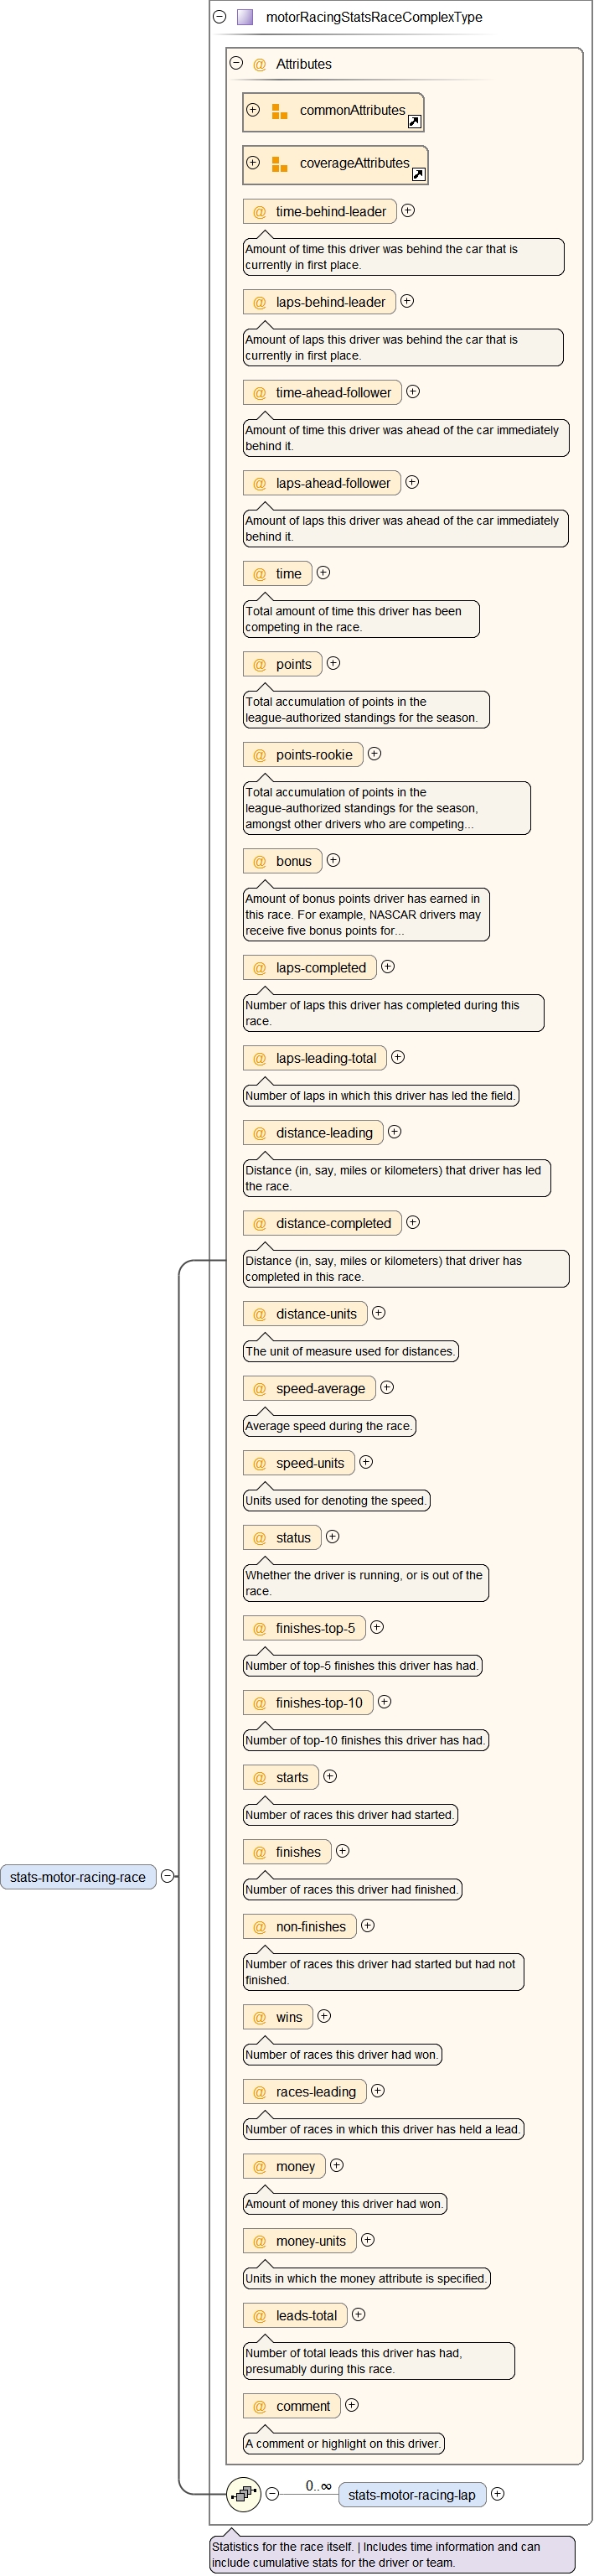Collapse the Attributes section
Image resolution: width=594 pixels, height=2576 pixels.
coord(237,63)
